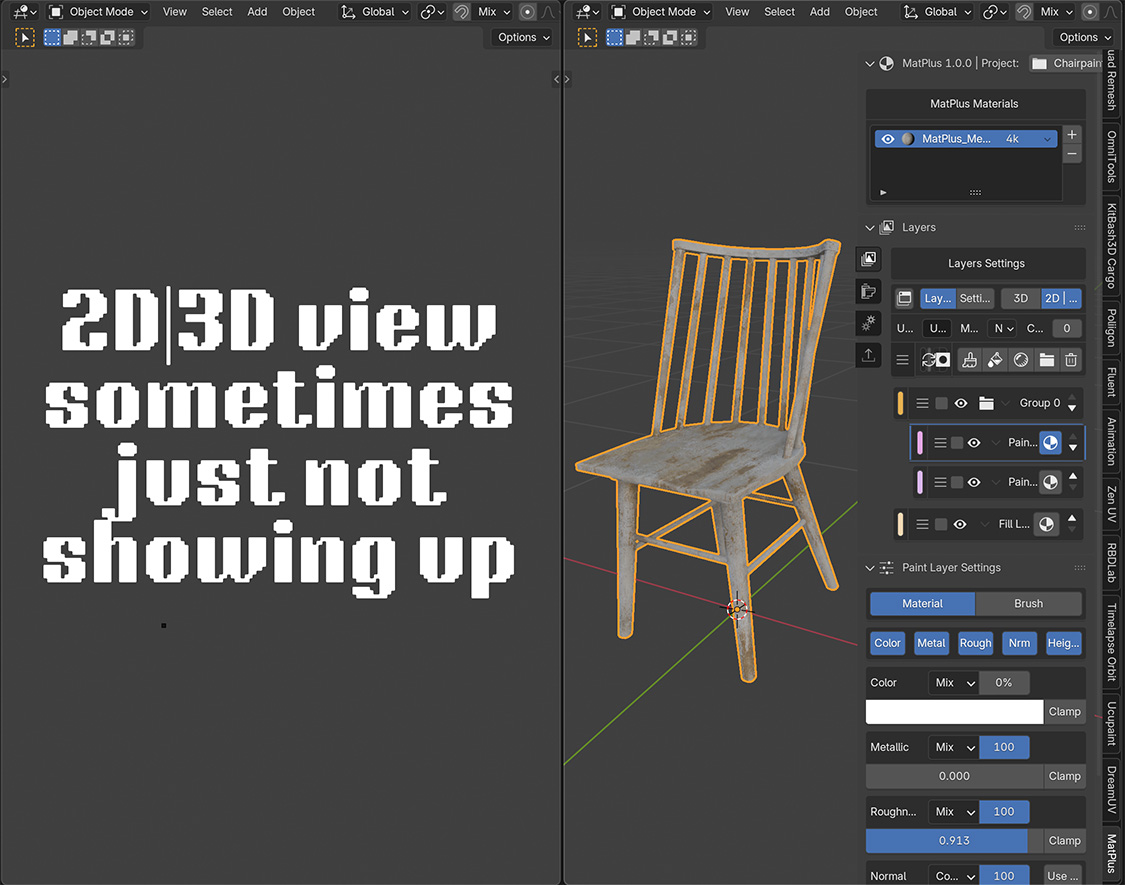1125x885 pixels.
Task: Click the Color opacity 0% field
Action: (1004, 683)
